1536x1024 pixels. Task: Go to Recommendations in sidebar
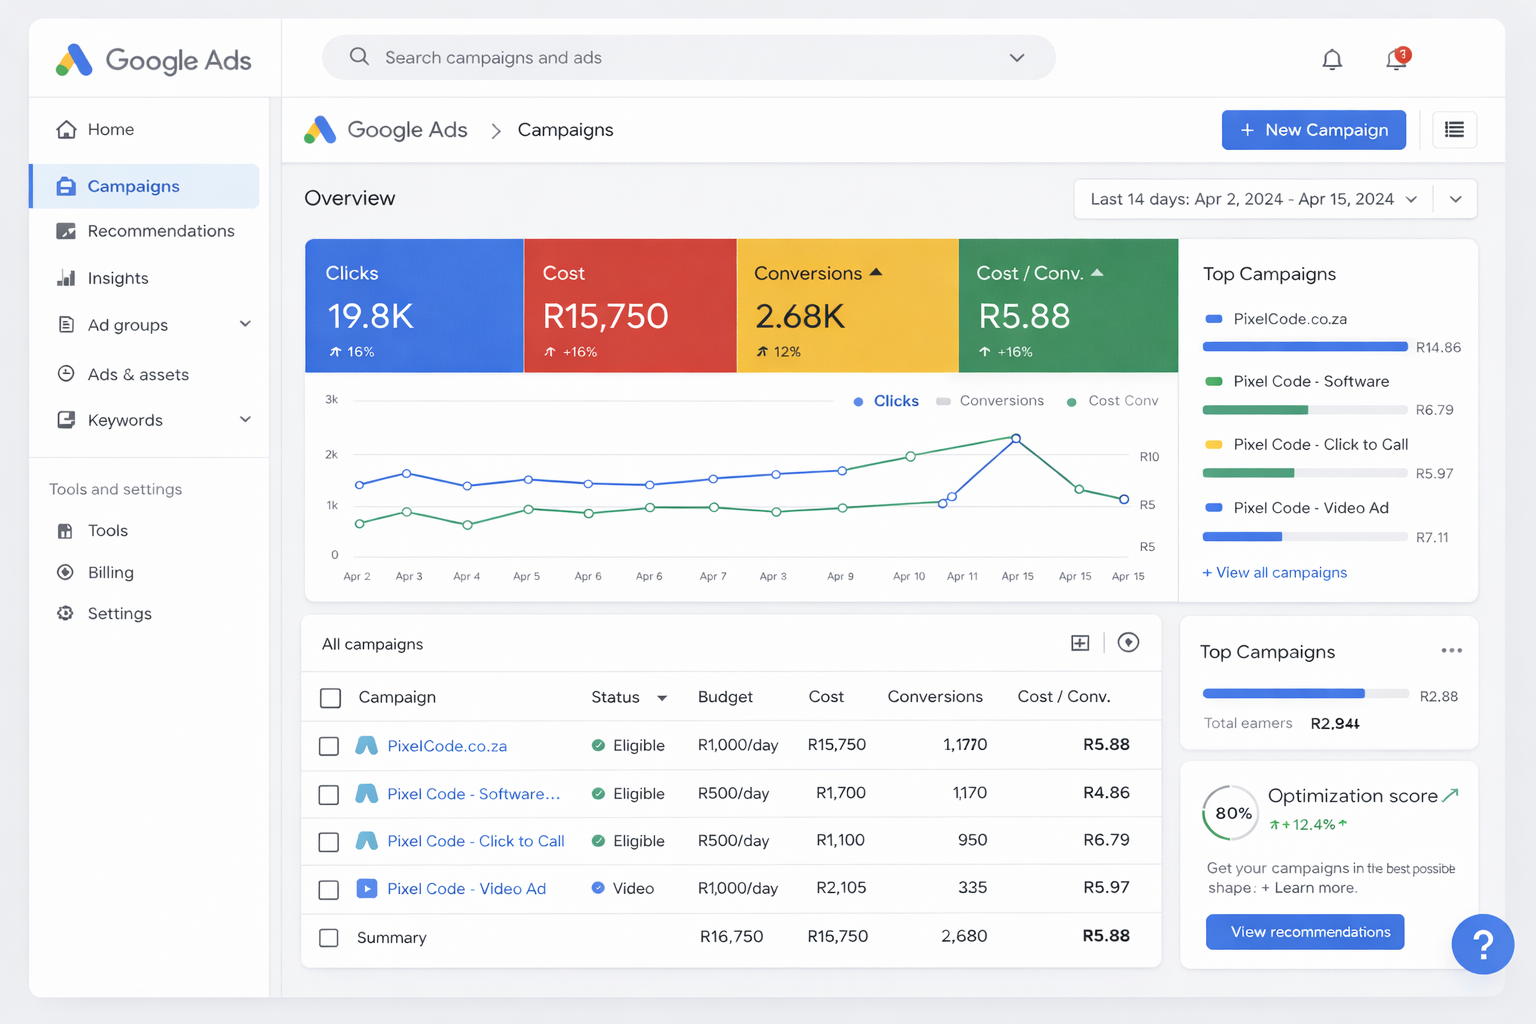(160, 231)
